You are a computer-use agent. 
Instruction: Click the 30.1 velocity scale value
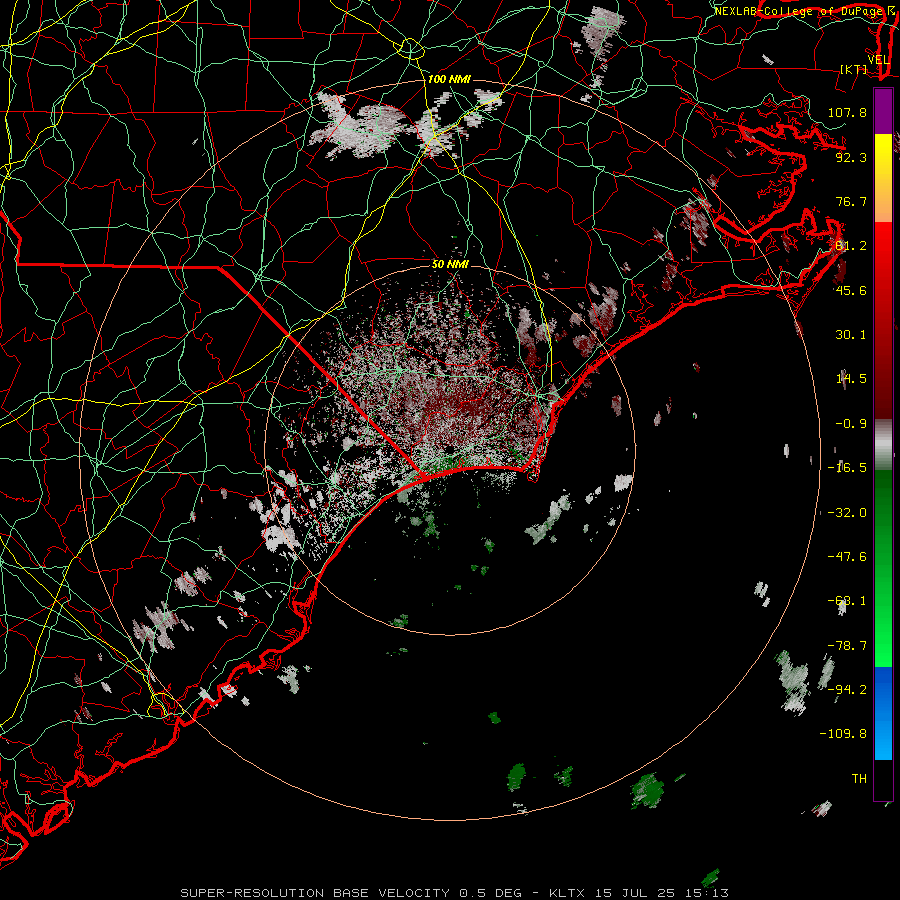[851, 335]
